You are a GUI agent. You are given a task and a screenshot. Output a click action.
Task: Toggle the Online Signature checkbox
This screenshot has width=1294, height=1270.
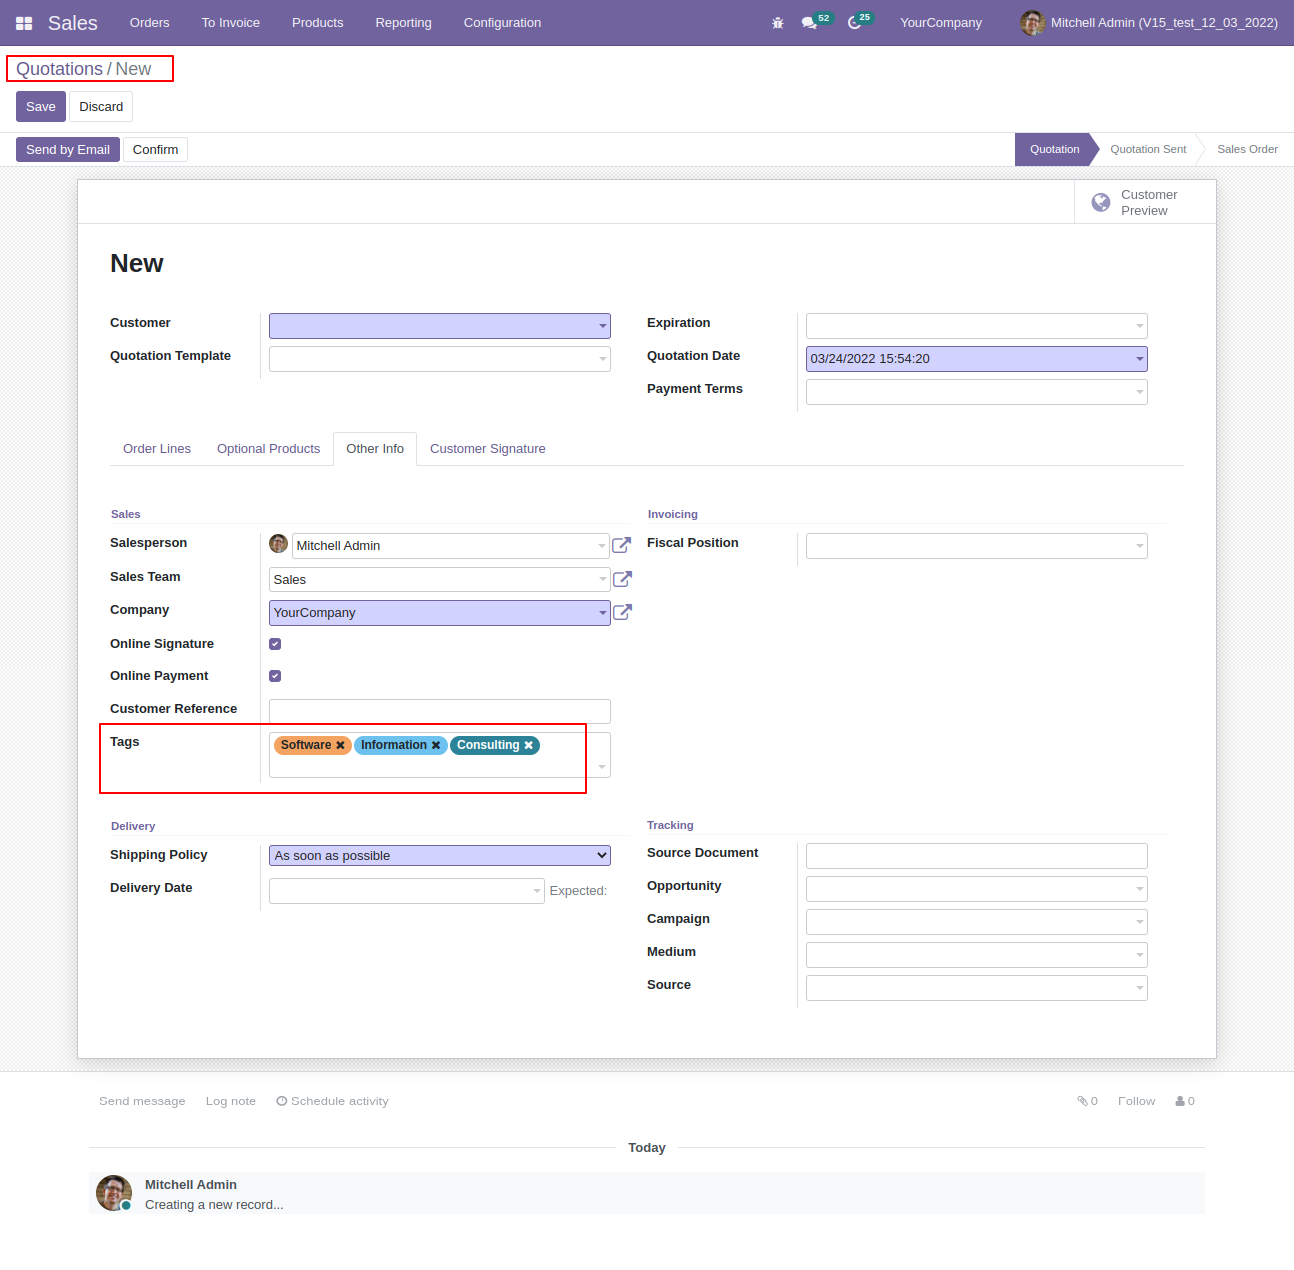[x=275, y=644]
